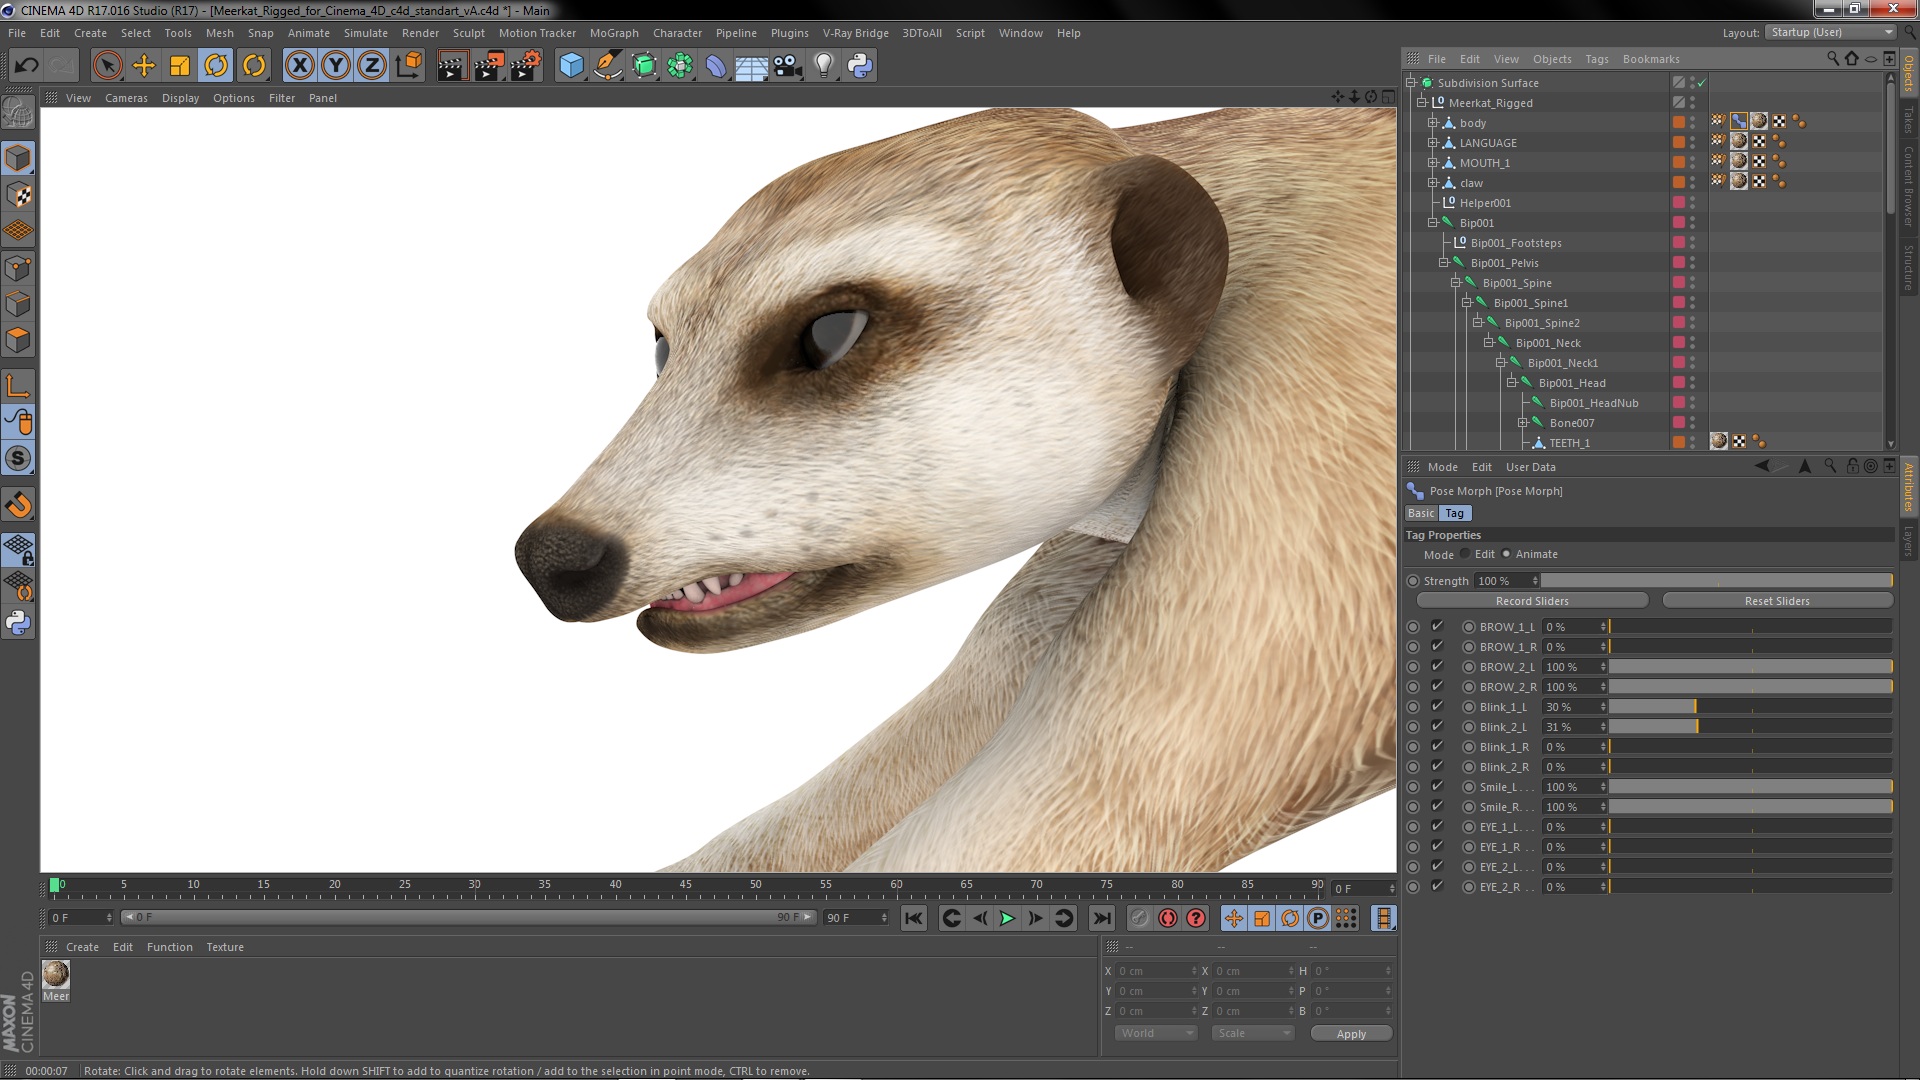Expand the body object tree
This screenshot has height=1080, width=1920.
1432,122
